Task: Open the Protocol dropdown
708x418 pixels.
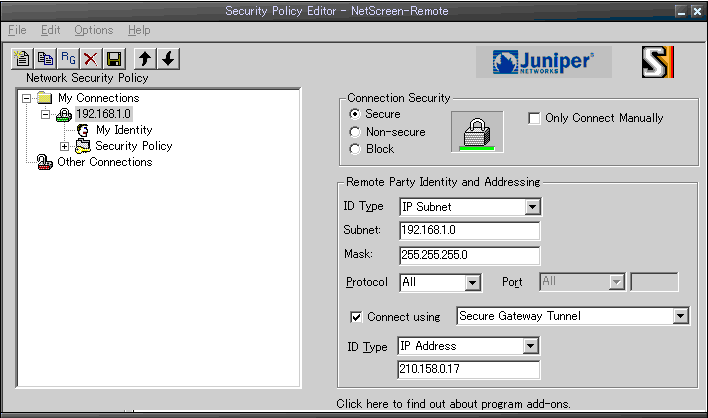Action: click(472, 283)
